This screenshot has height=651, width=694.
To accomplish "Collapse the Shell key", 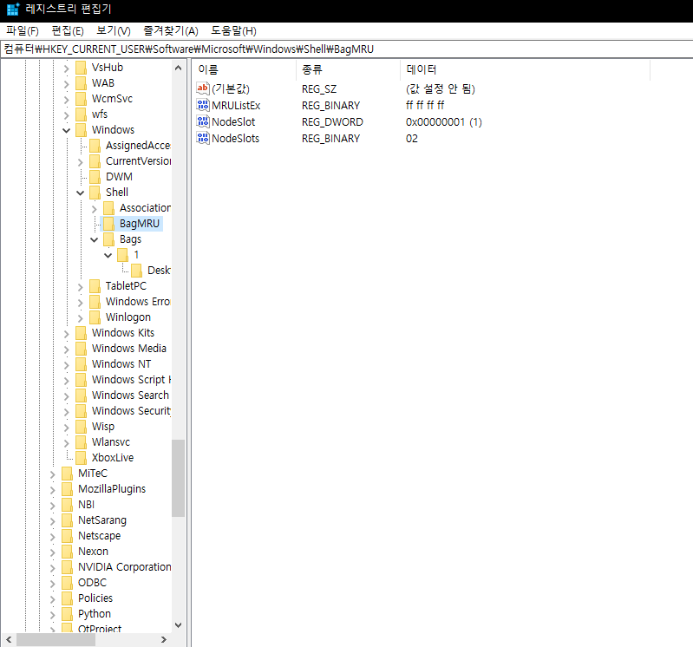I will point(80,193).
